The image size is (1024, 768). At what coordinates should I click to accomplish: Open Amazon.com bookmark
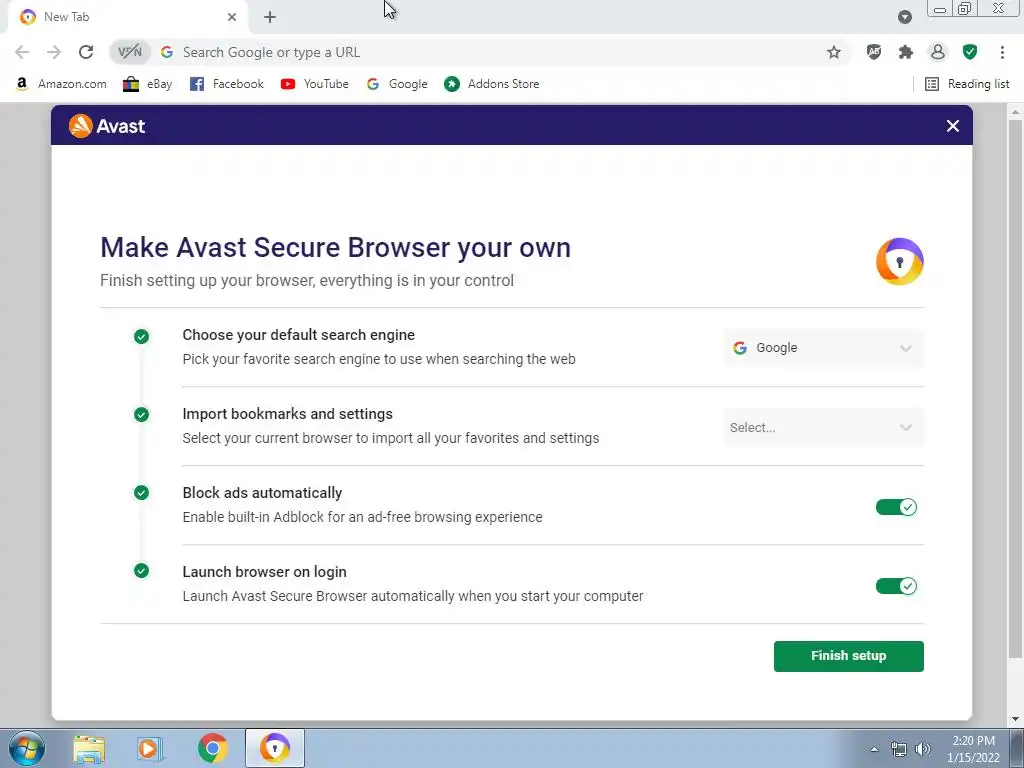[x=61, y=84]
